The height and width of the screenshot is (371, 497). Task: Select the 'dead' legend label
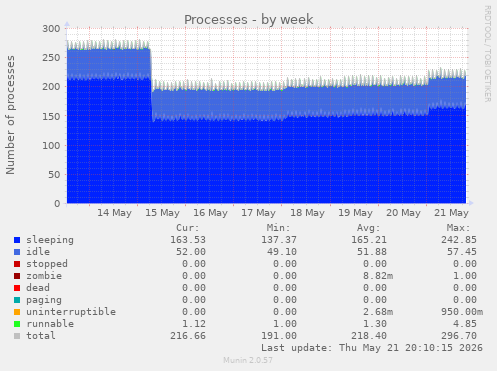click(x=38, y=288)
